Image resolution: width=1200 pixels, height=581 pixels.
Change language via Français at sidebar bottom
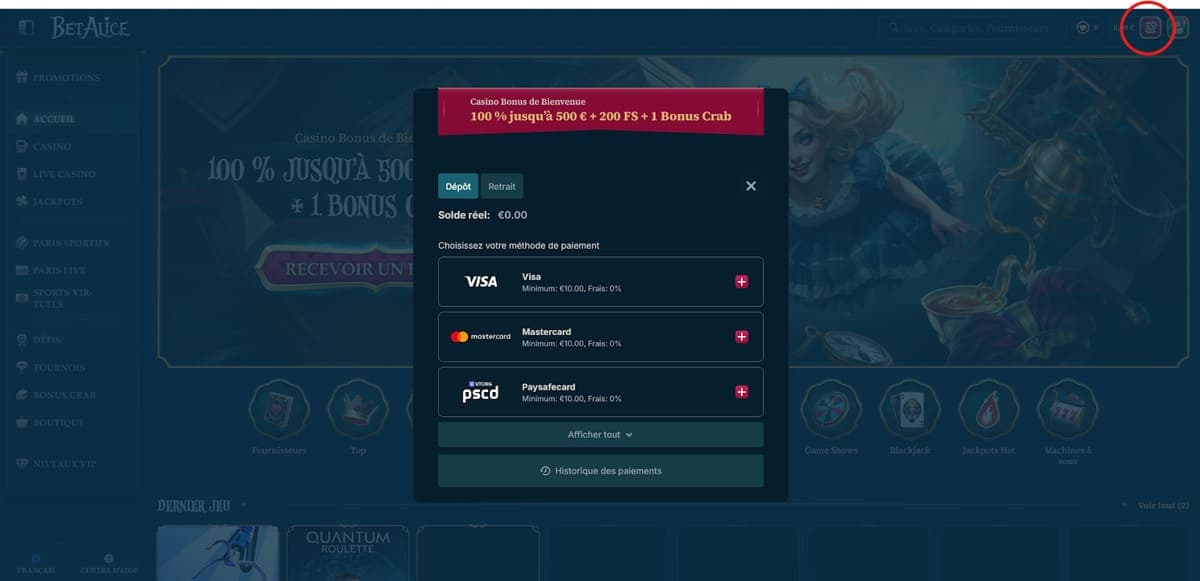tap(35, 564)
